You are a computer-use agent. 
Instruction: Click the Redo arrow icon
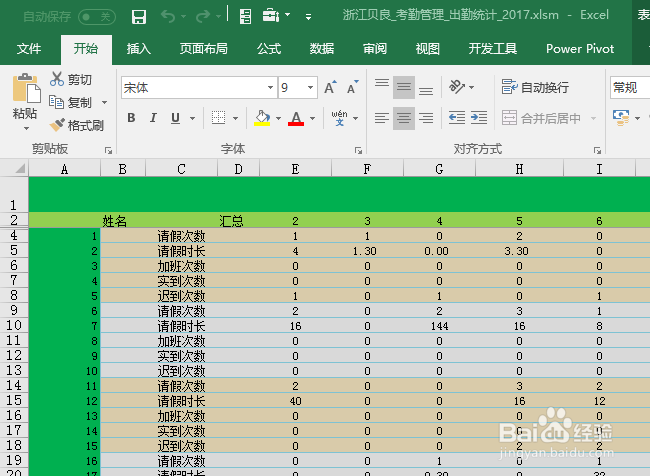203,17
